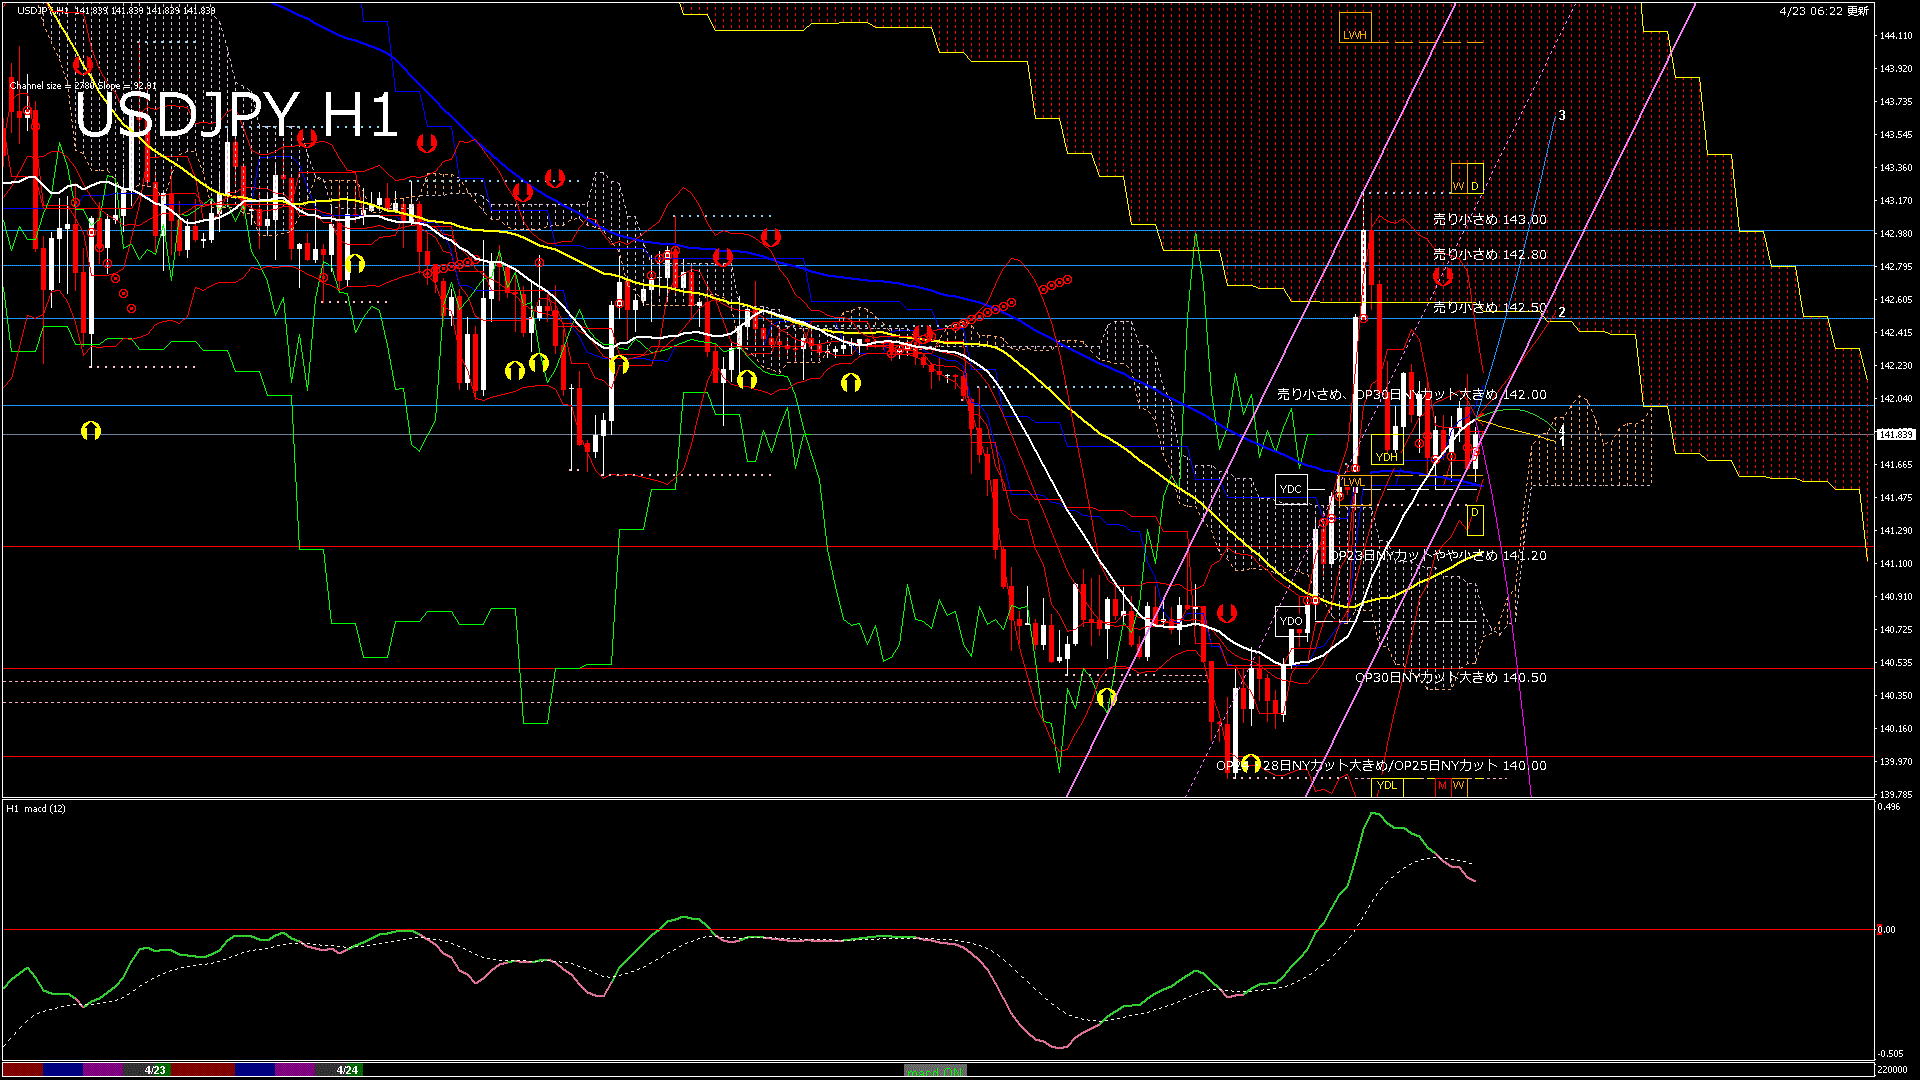Screen dimensions: 1920x1080
Task: Click isolated yellow buy arrow at far left
Action: click(x=91, y=431)
